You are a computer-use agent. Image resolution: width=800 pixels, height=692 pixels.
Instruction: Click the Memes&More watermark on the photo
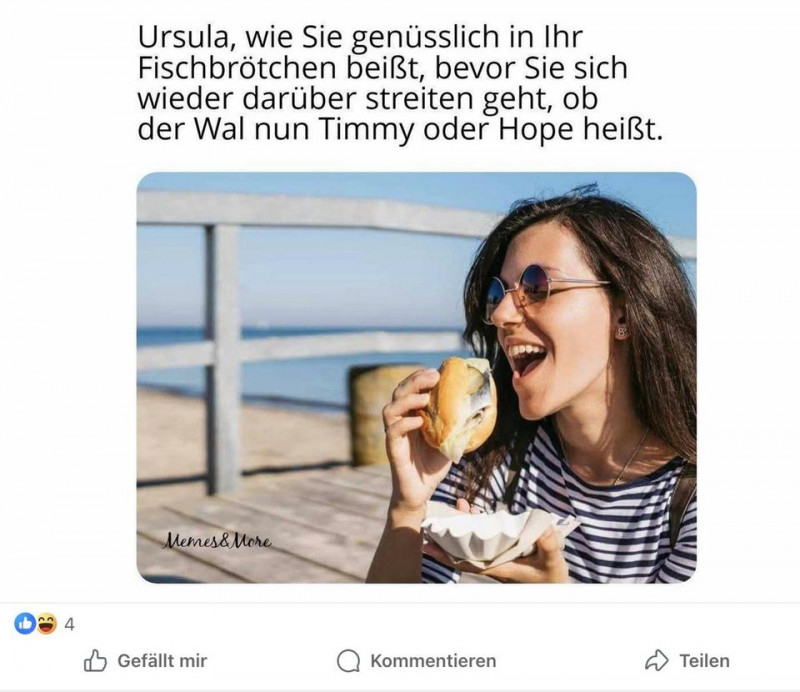click(x=216, y=541)
